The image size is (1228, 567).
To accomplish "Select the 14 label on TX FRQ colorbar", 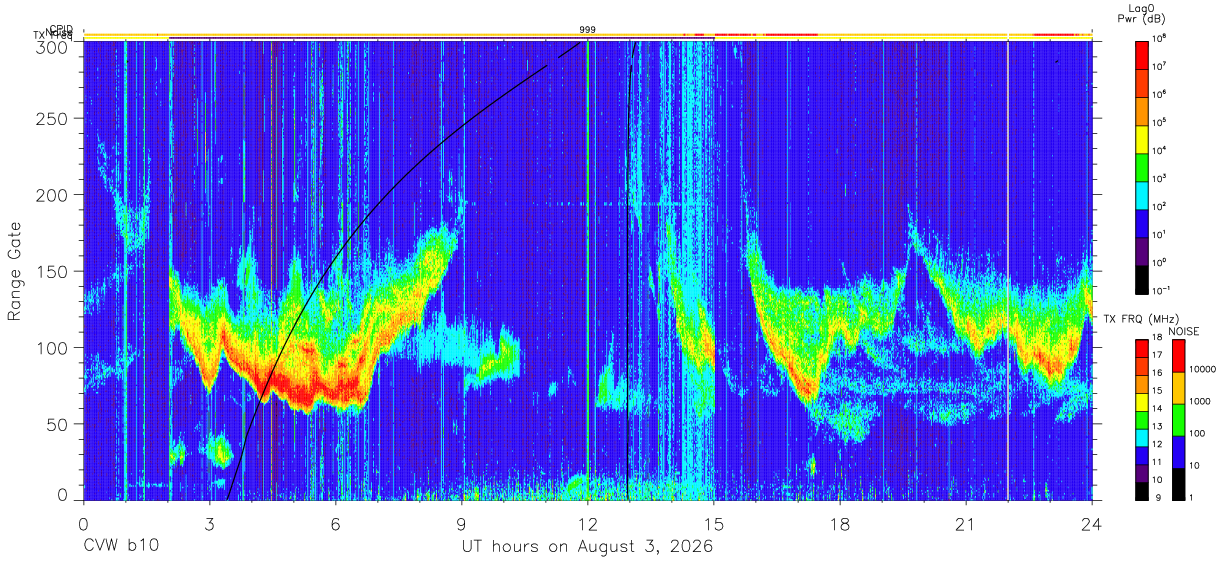I will coord(1158,409).
